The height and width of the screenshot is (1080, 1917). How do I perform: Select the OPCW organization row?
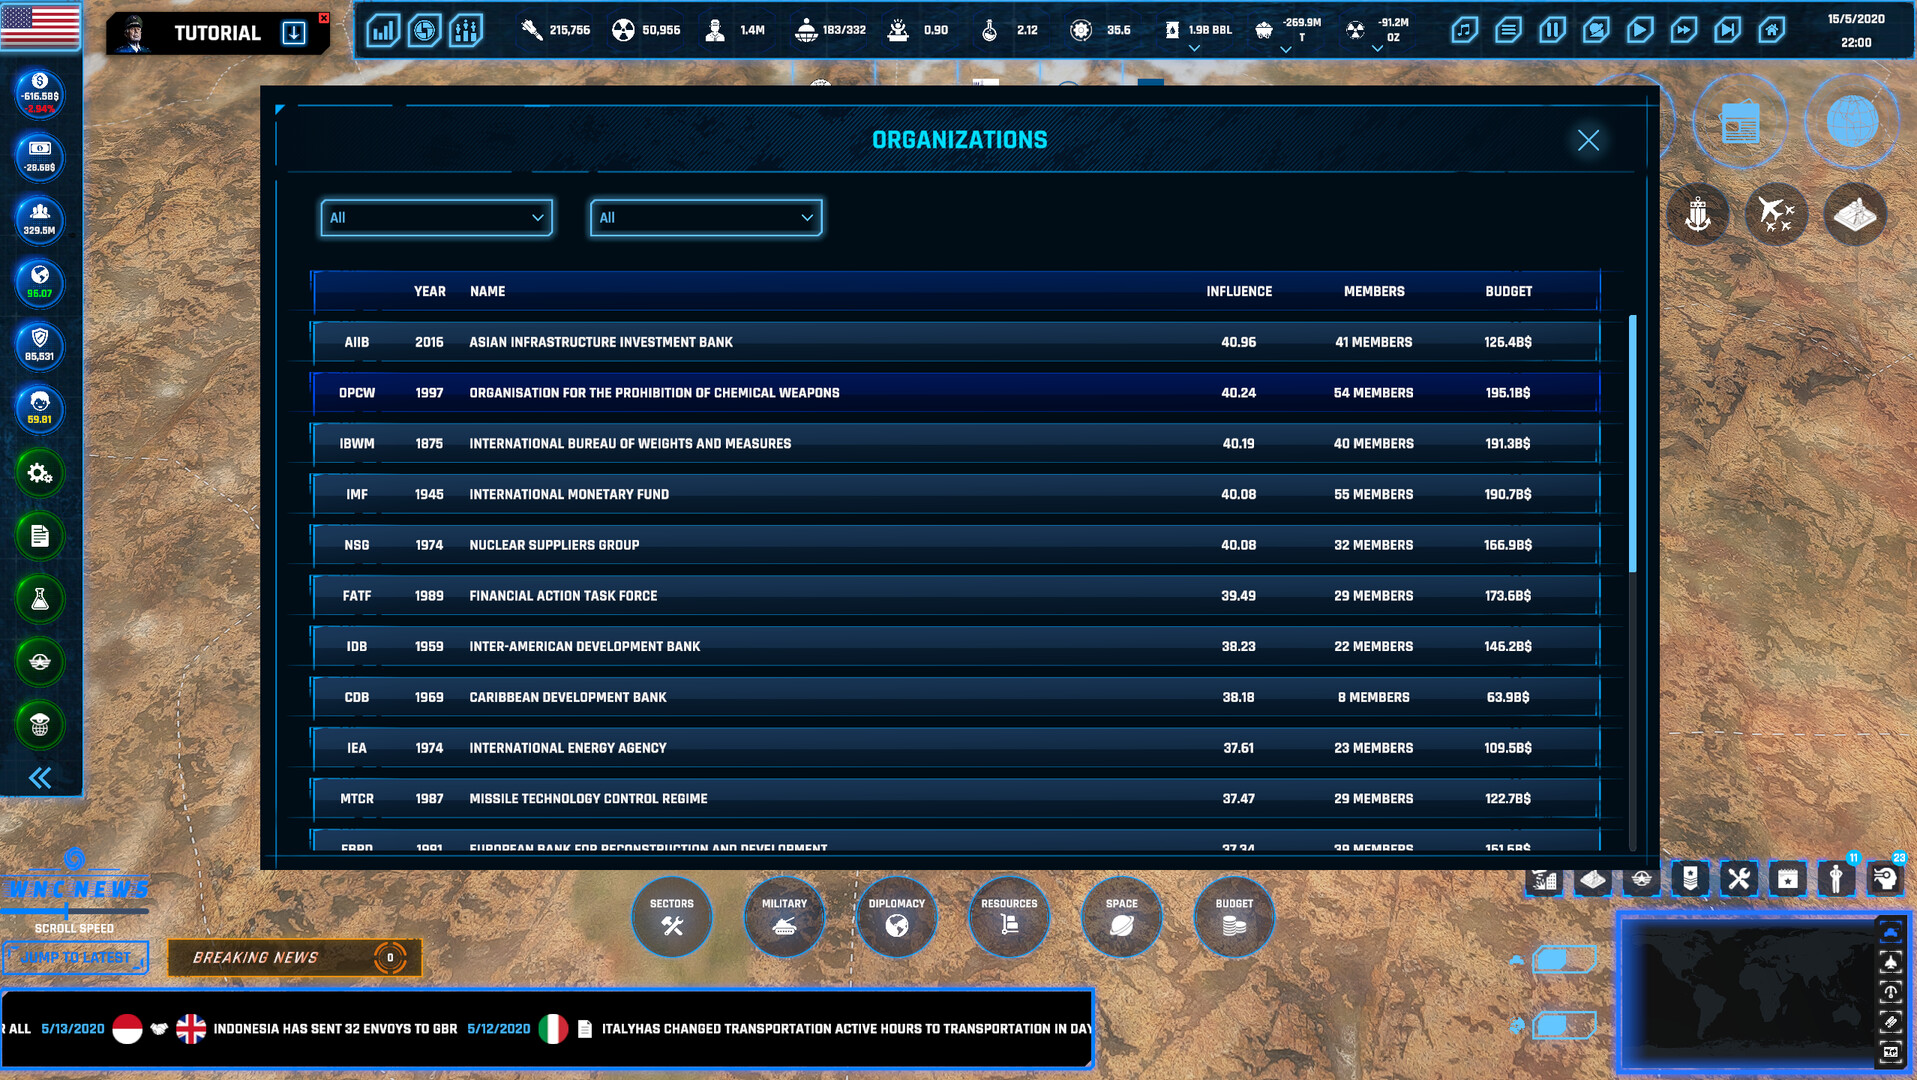[956, 393]
